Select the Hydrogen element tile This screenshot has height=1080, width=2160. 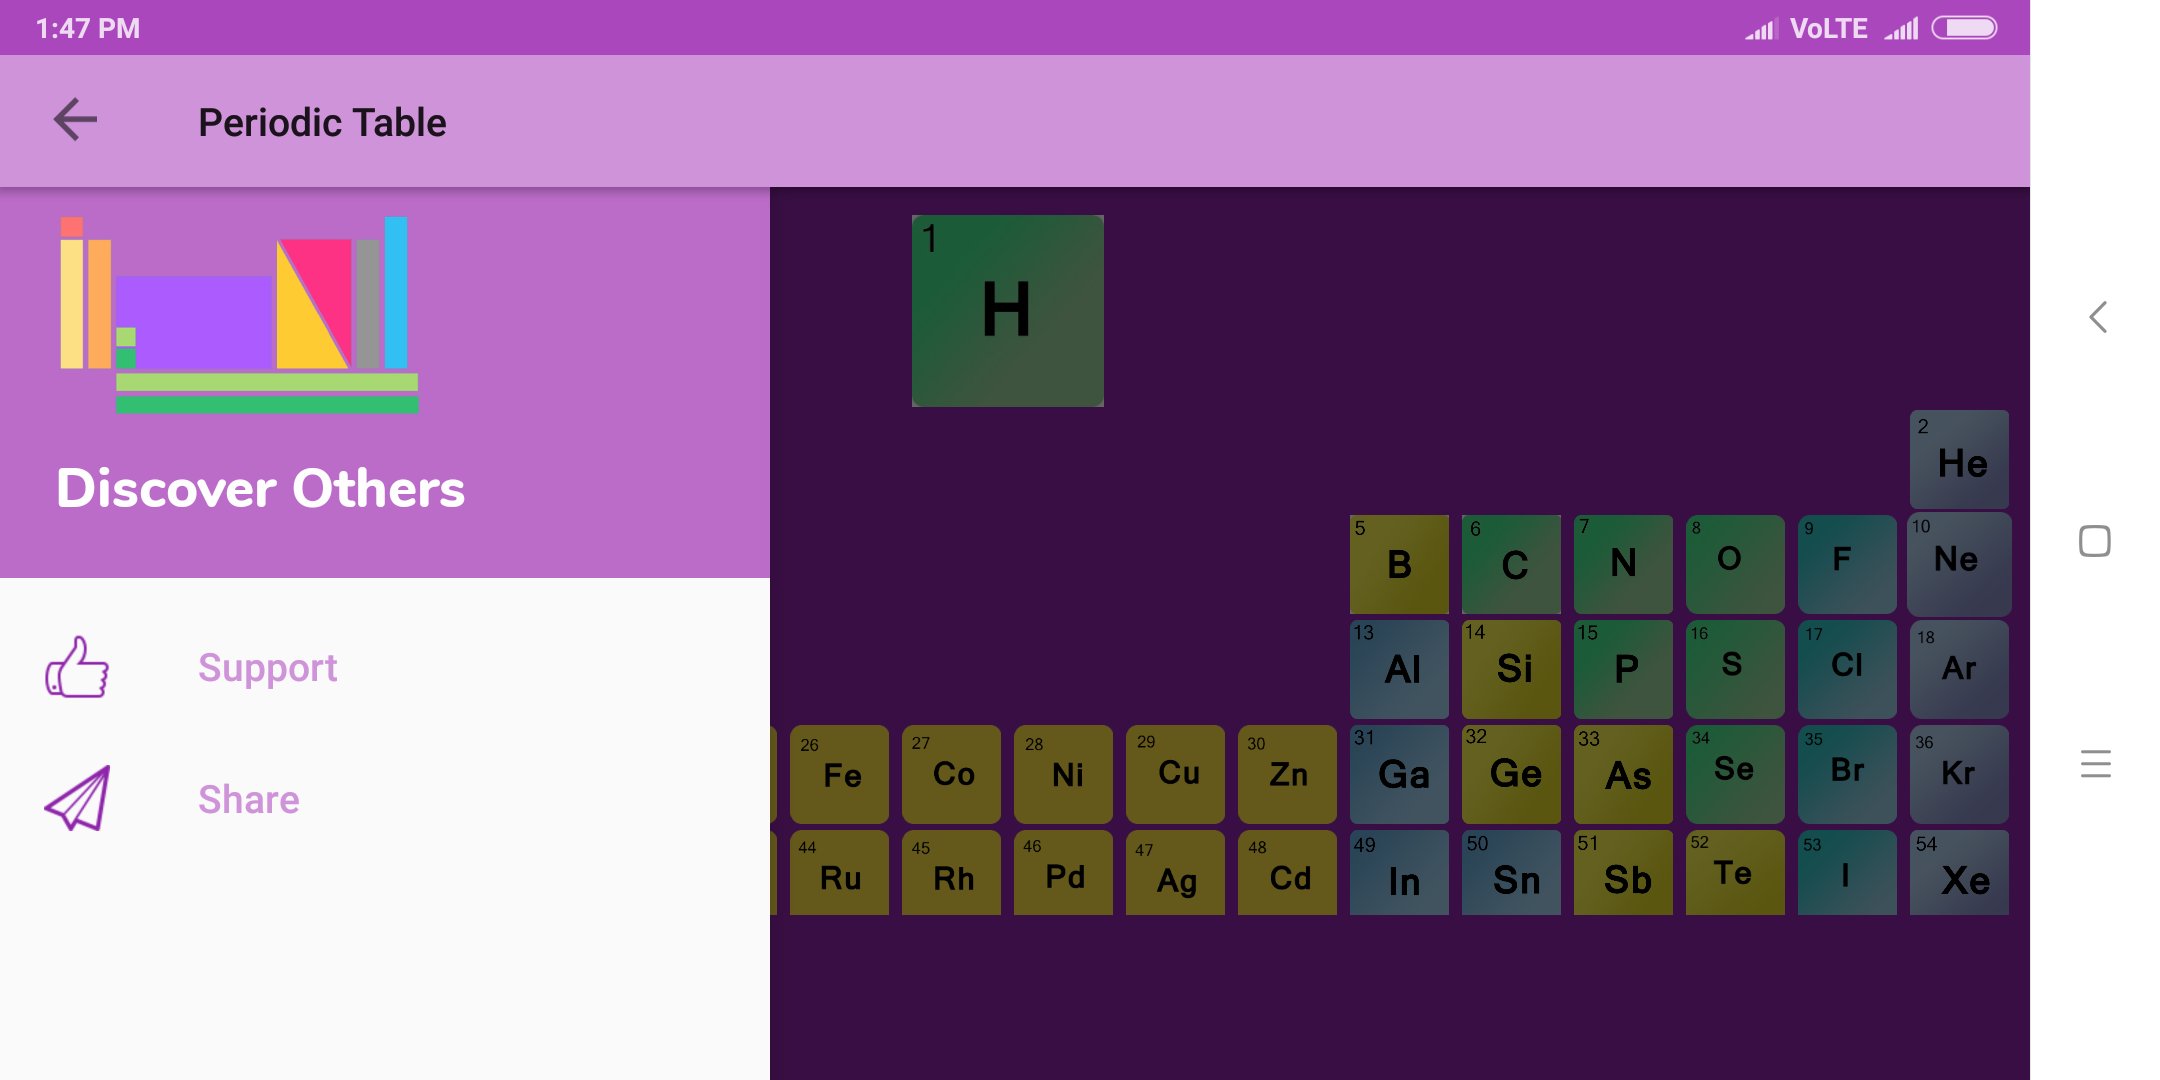tap(1007, 308)
